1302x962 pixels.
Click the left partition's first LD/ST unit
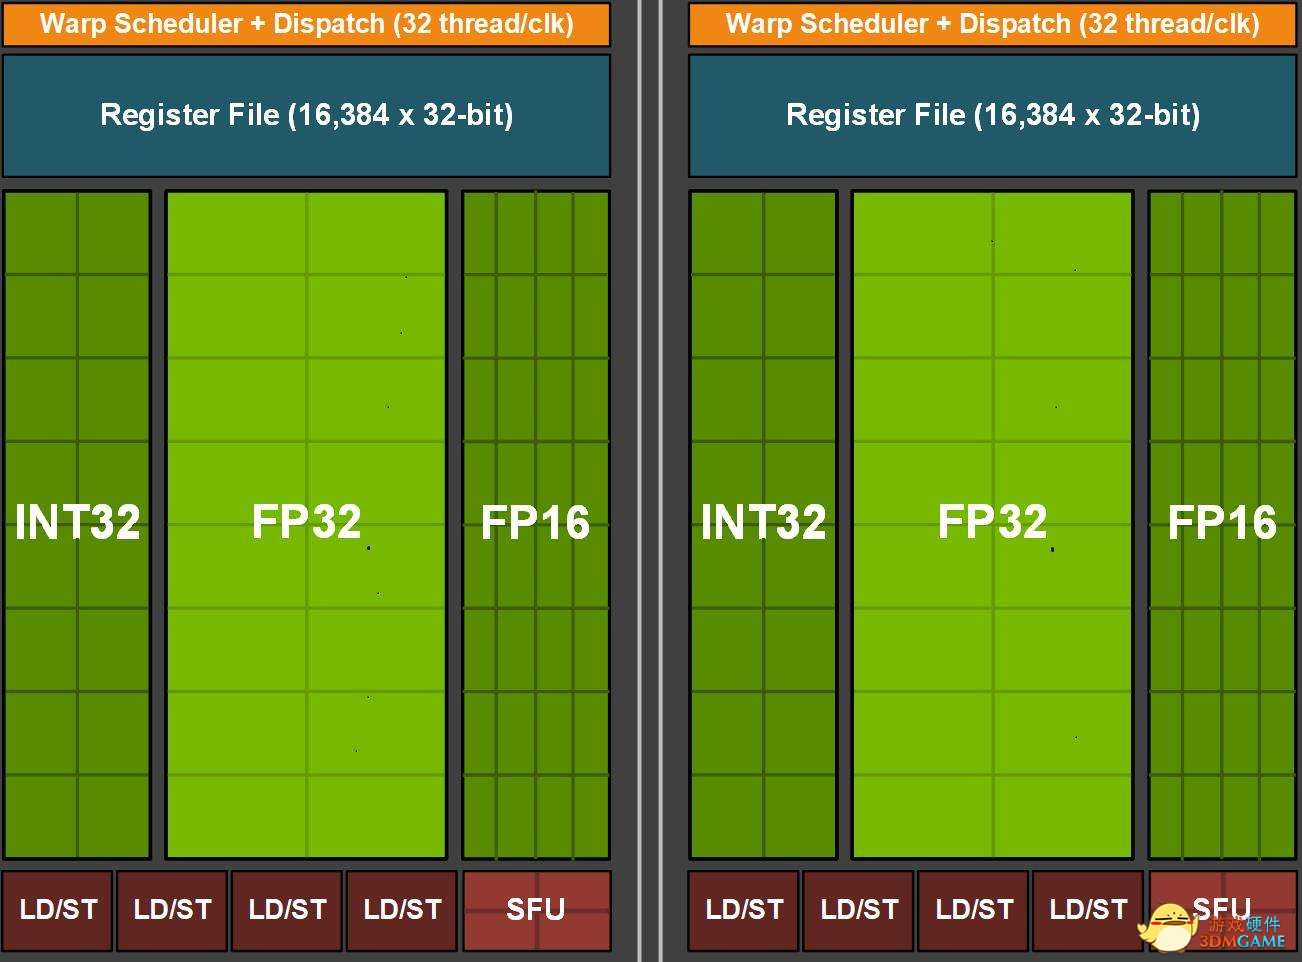[x=58, y=910]
